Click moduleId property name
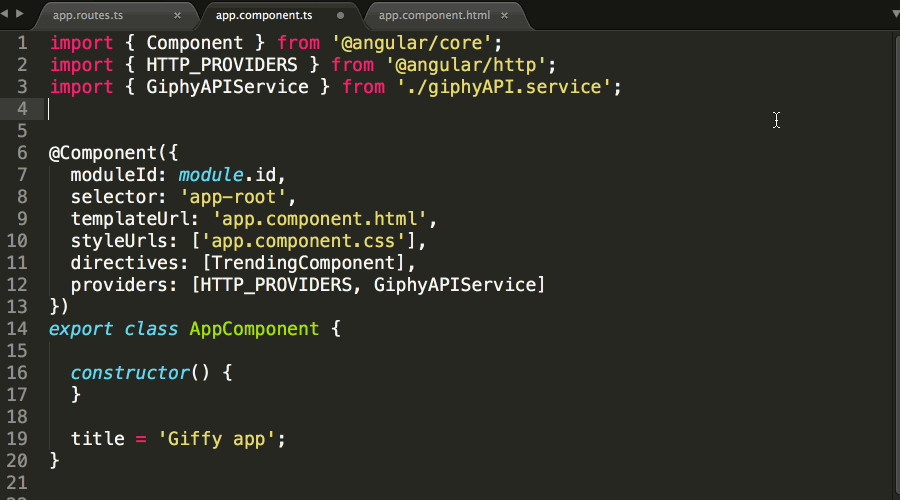900x500 pixels. pos(114,175)
